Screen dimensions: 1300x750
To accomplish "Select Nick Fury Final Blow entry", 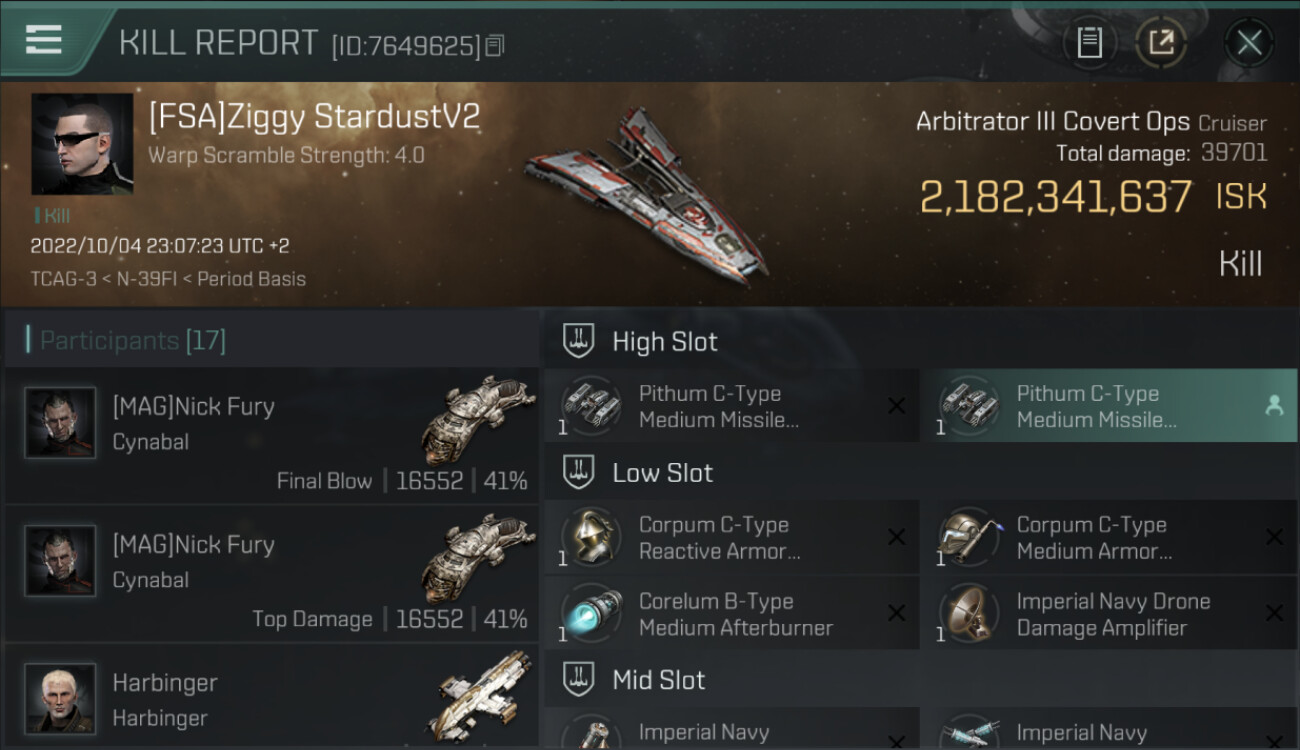I will [x=270, y=436].
